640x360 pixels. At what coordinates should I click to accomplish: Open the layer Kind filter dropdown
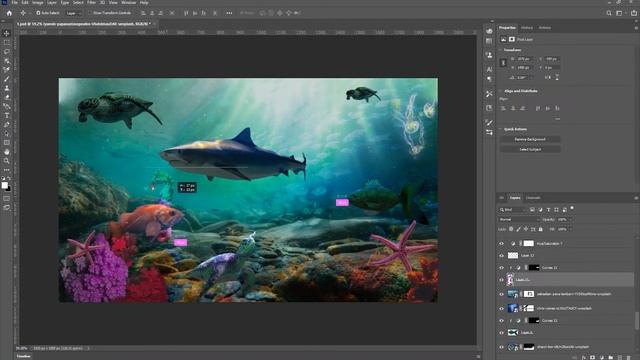pyautogui.click(x=513, y=210)
